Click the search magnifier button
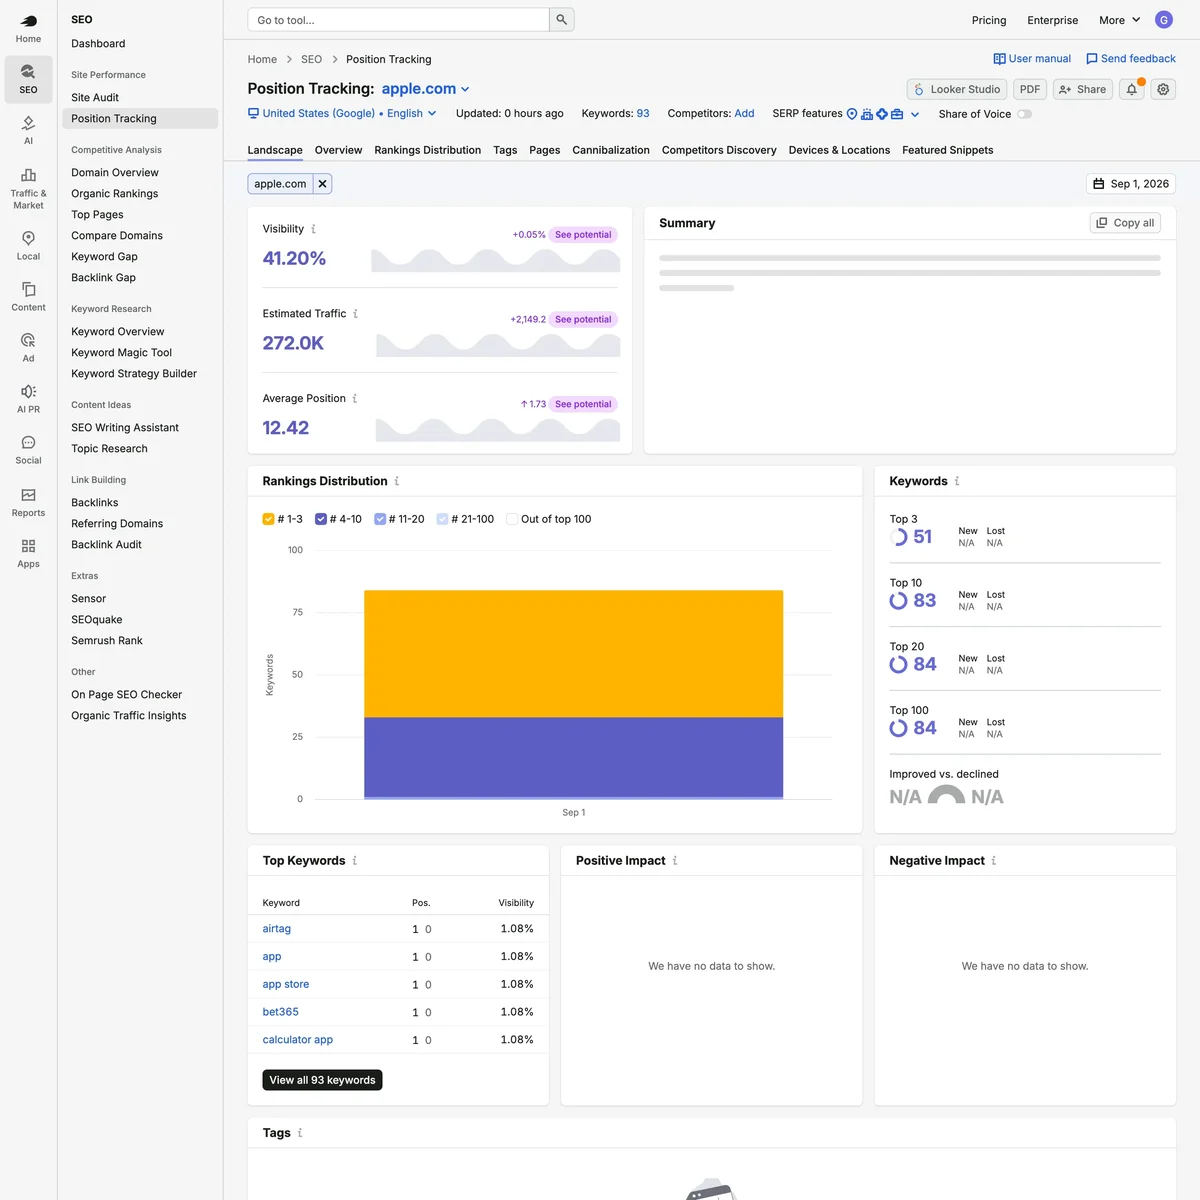Image resolution: width=1200 pixels, height=1200 pixels. click(x=562, y=20)
